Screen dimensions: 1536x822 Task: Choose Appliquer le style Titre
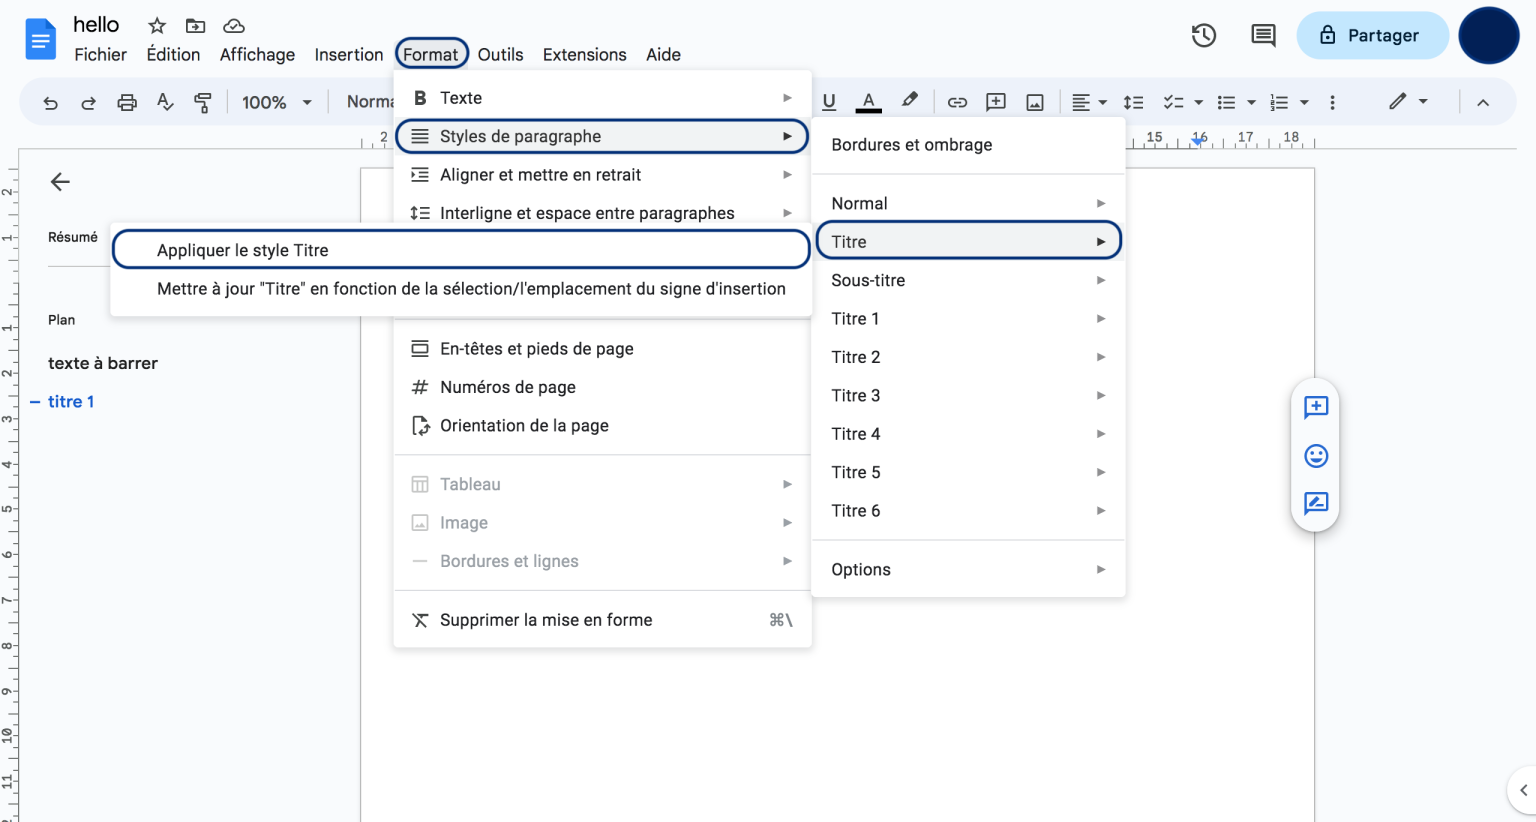pos(242,250)
